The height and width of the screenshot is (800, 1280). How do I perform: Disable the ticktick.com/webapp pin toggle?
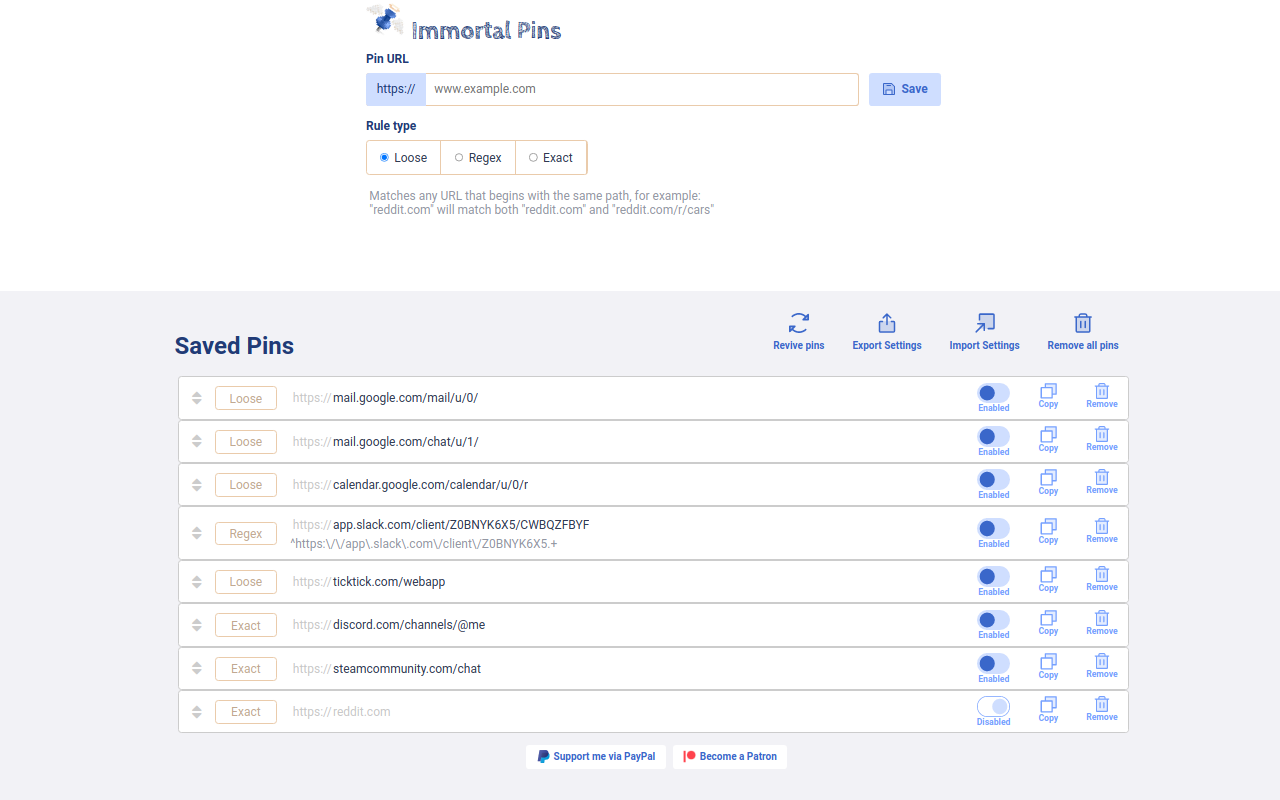coord(993,577)
